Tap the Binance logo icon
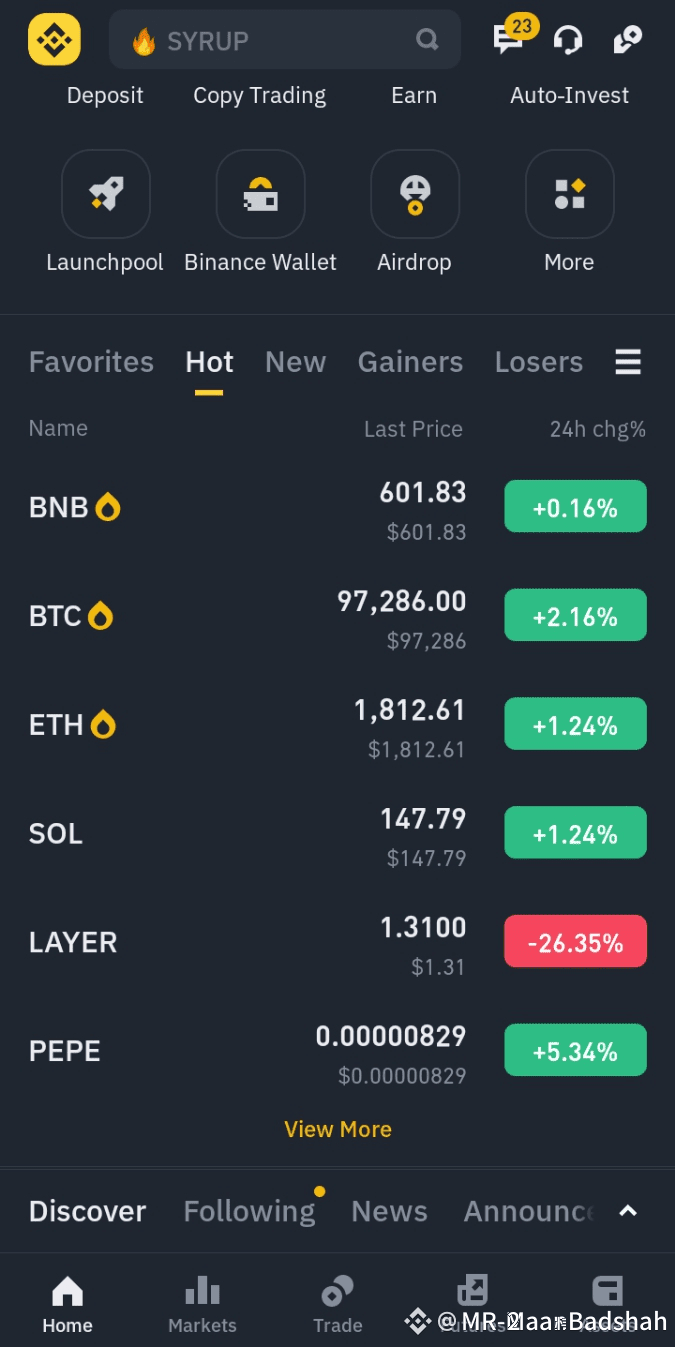This screenshot has width=675, height=1347. (x=54, y=40)
